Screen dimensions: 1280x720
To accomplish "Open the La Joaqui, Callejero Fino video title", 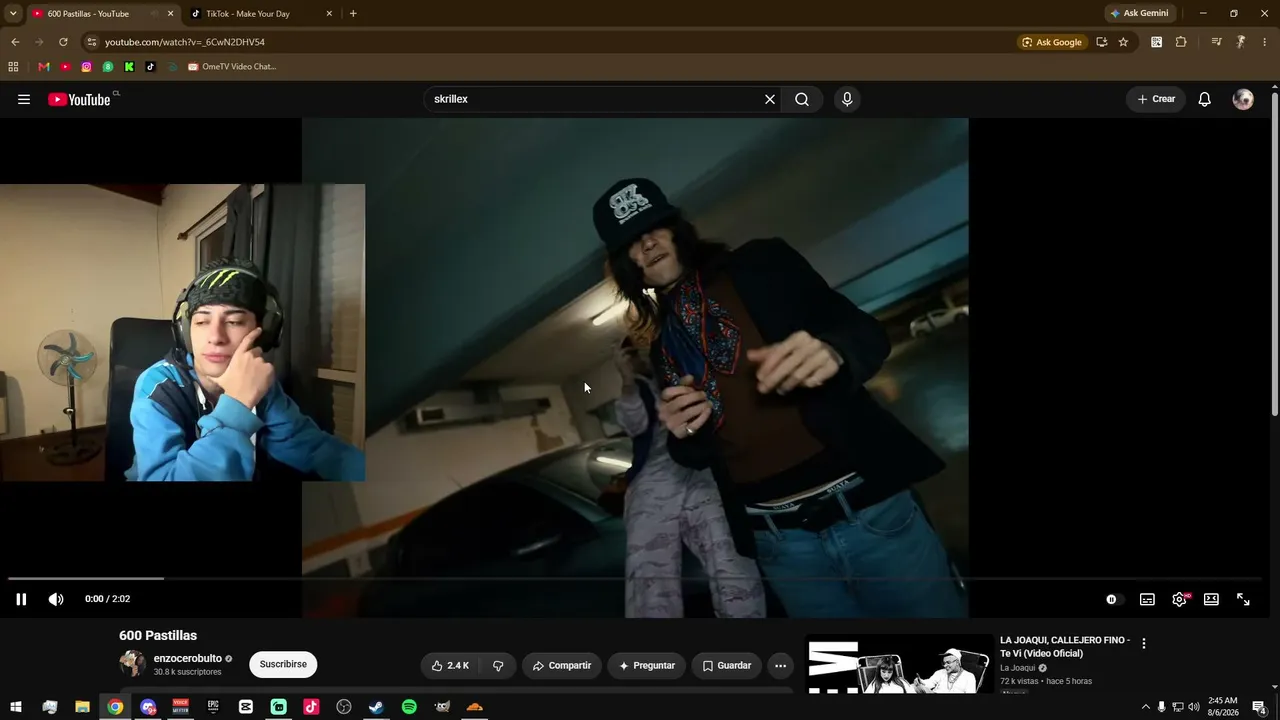I will [1065, 647].
